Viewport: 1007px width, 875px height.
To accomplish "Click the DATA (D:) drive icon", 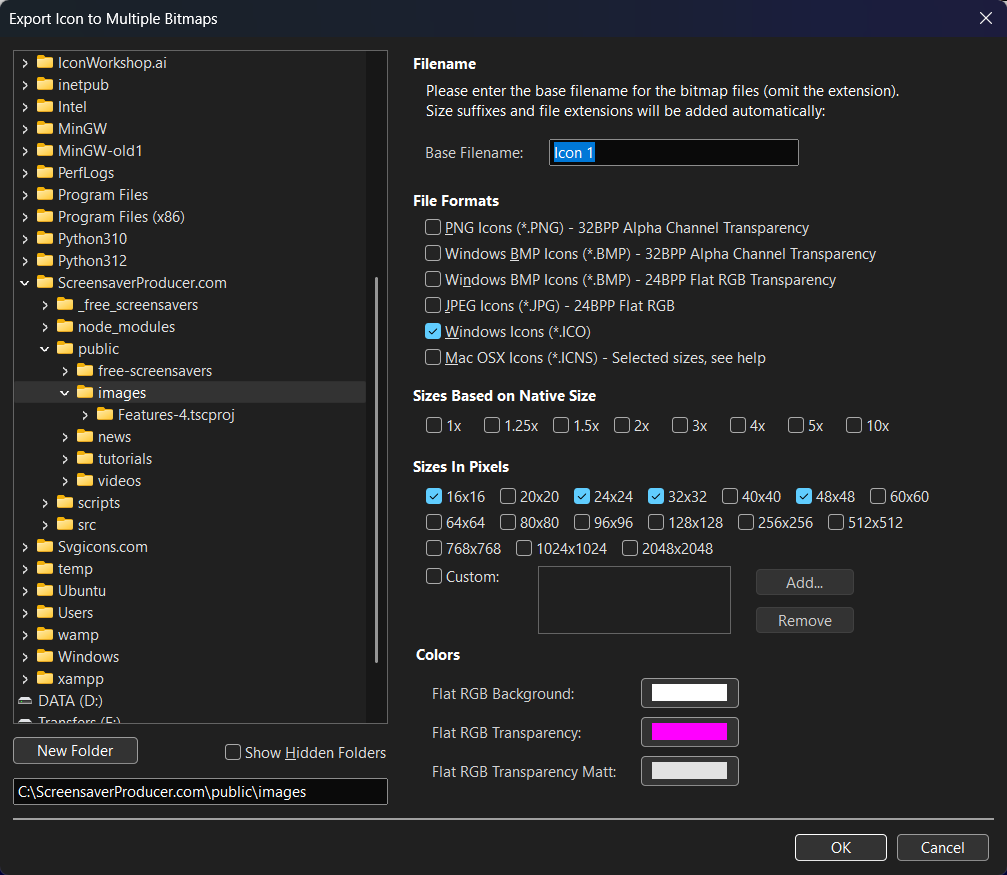I will pyautogui.click(x=26, y=700).
